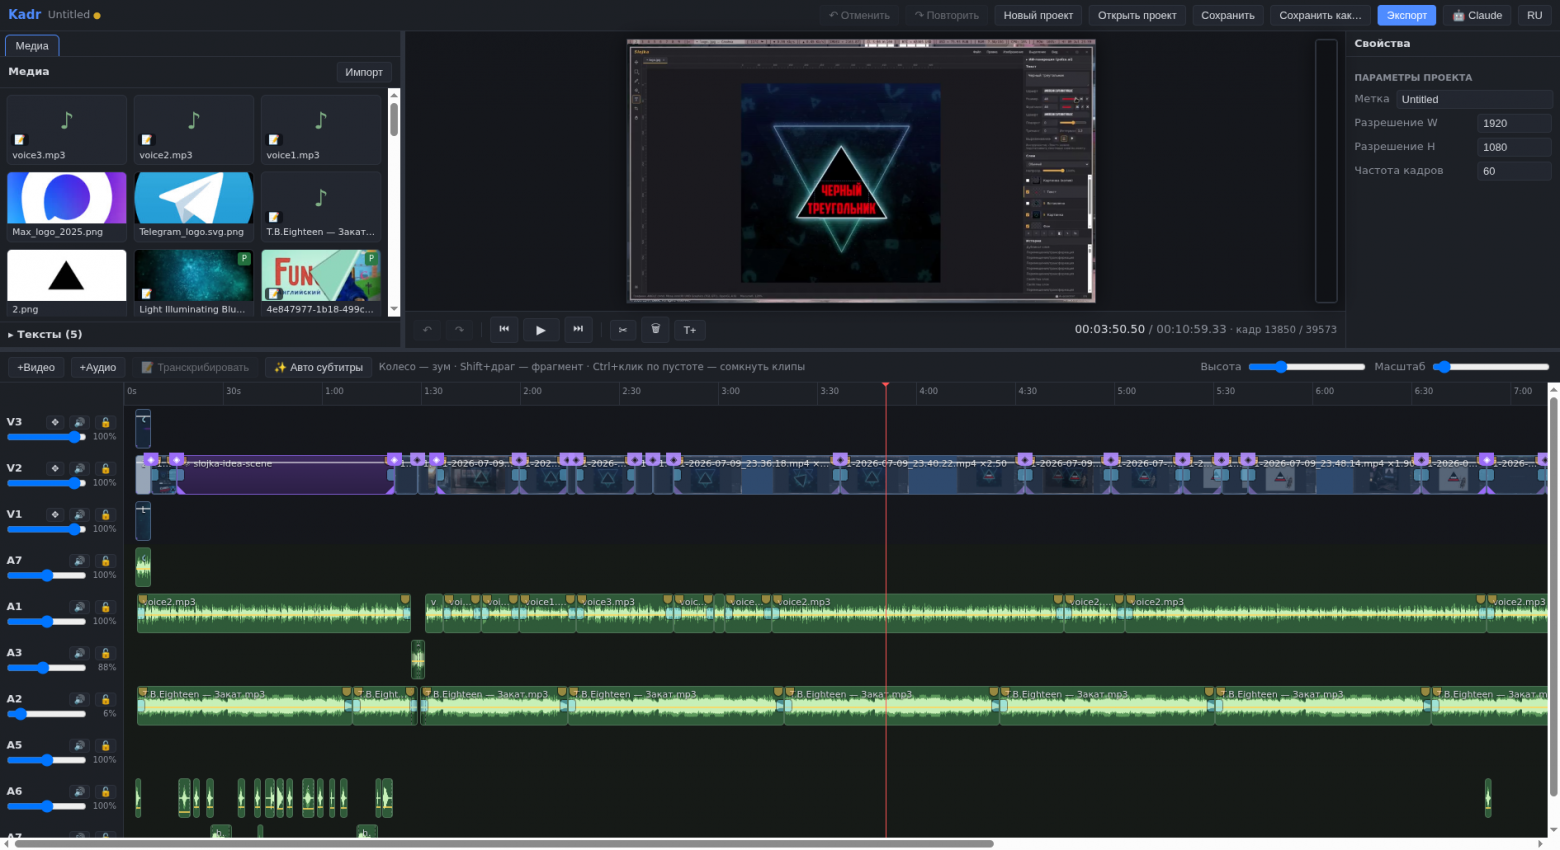Screen dimensions: 1560x850
Task: Click the Импорт media button
Action: click(x=364, y=72)
